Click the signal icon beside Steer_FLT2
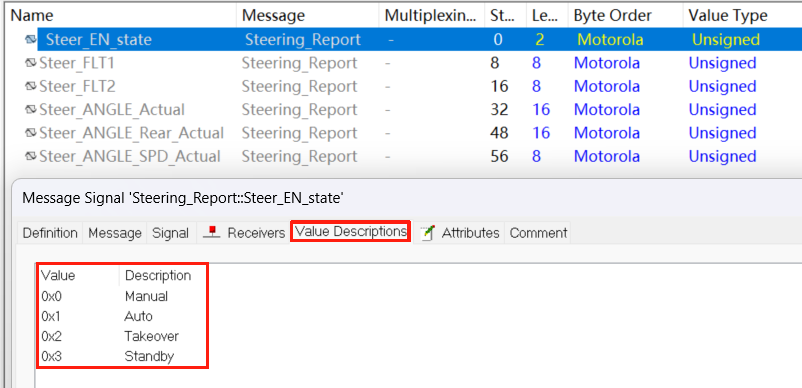Viewport: 802px width, 388px height. coord(31,86)
